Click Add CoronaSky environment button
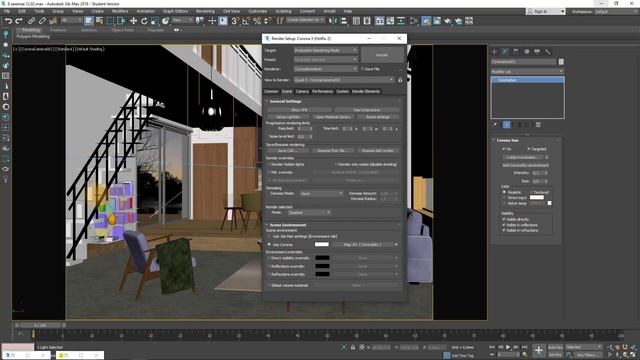Viewport: 640px width, 360px height. click(x=525, y=165)
